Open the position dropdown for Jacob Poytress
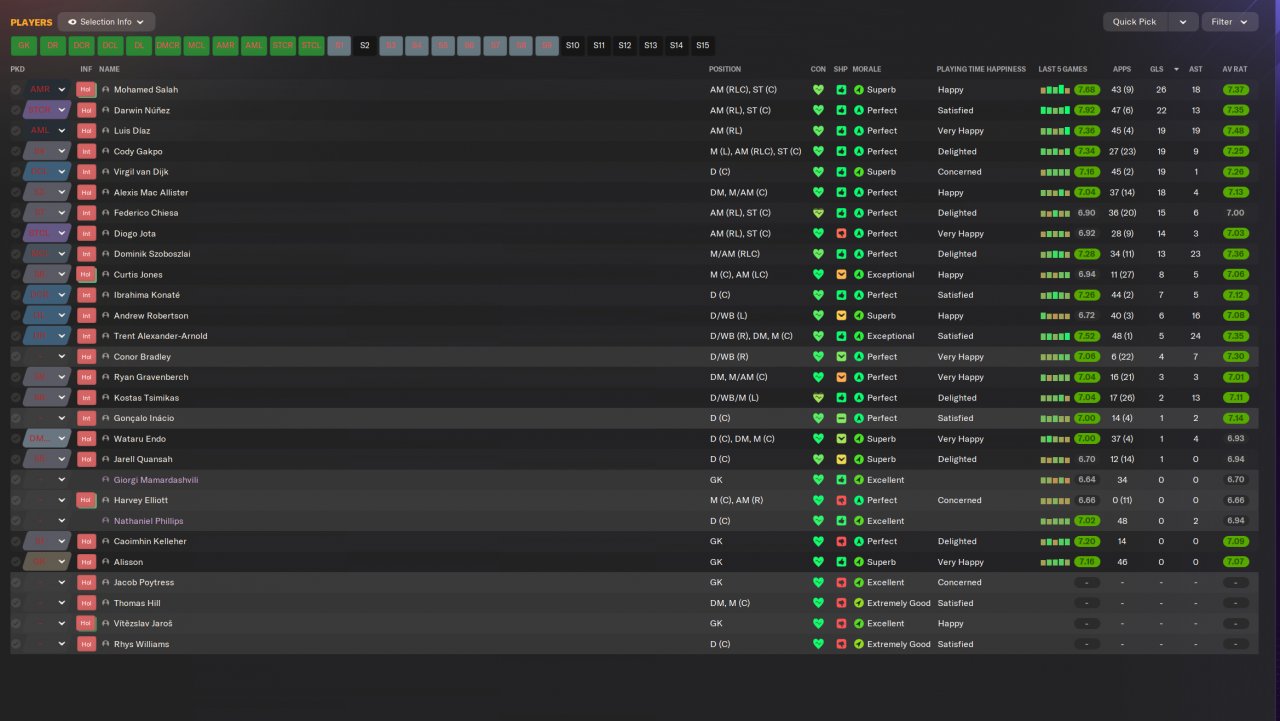This screenshot has width=1280, height=721. click(x=48, y=582)
